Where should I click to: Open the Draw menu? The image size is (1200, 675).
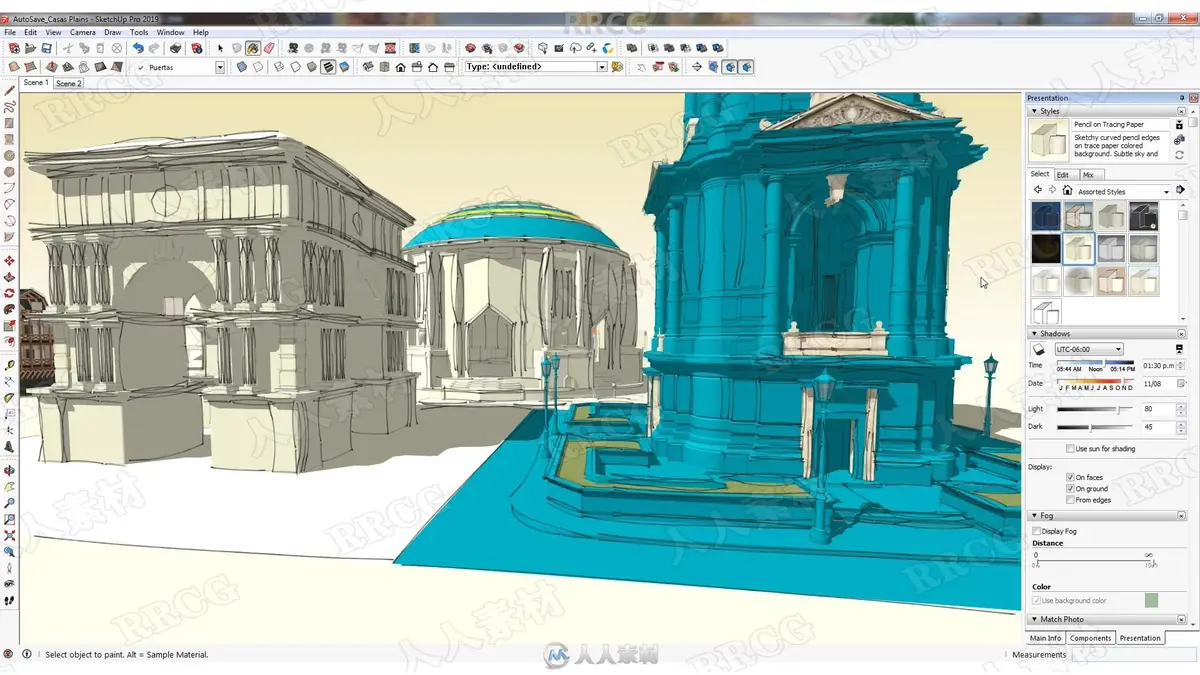tap(112, 32)
